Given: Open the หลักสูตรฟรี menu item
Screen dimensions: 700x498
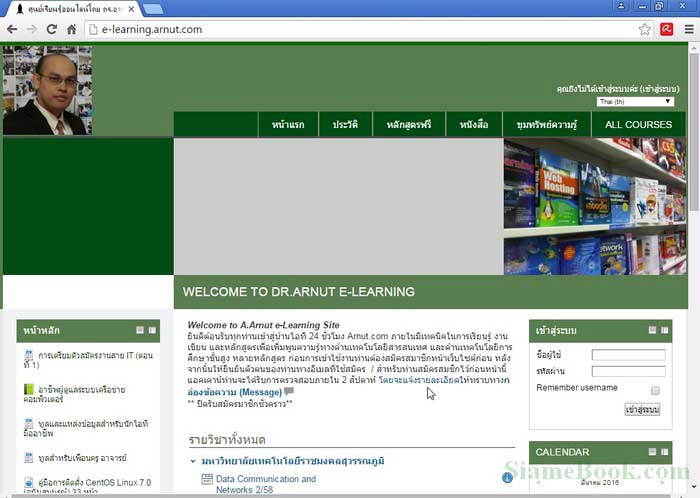Looking at the screenshot, I should click(x=409, y=124).
